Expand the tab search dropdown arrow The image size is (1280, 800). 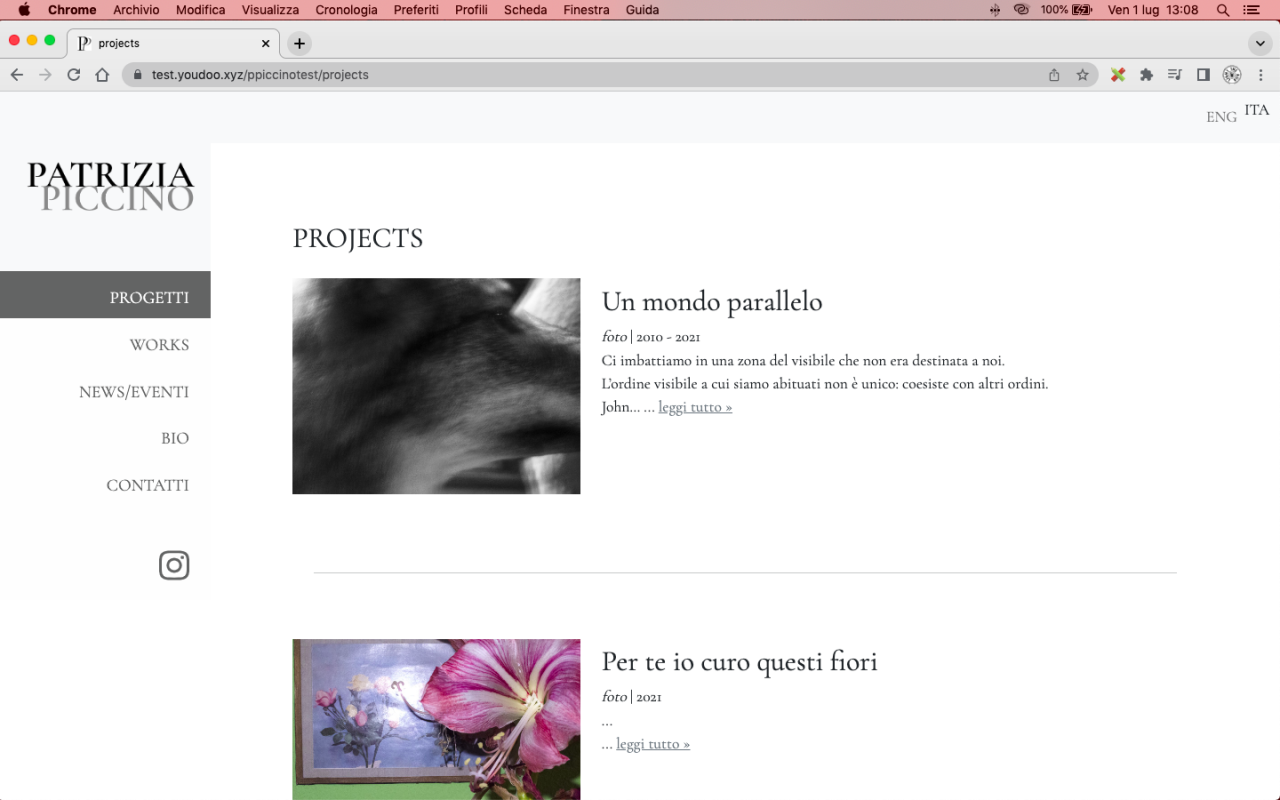tap(1260, 43)
